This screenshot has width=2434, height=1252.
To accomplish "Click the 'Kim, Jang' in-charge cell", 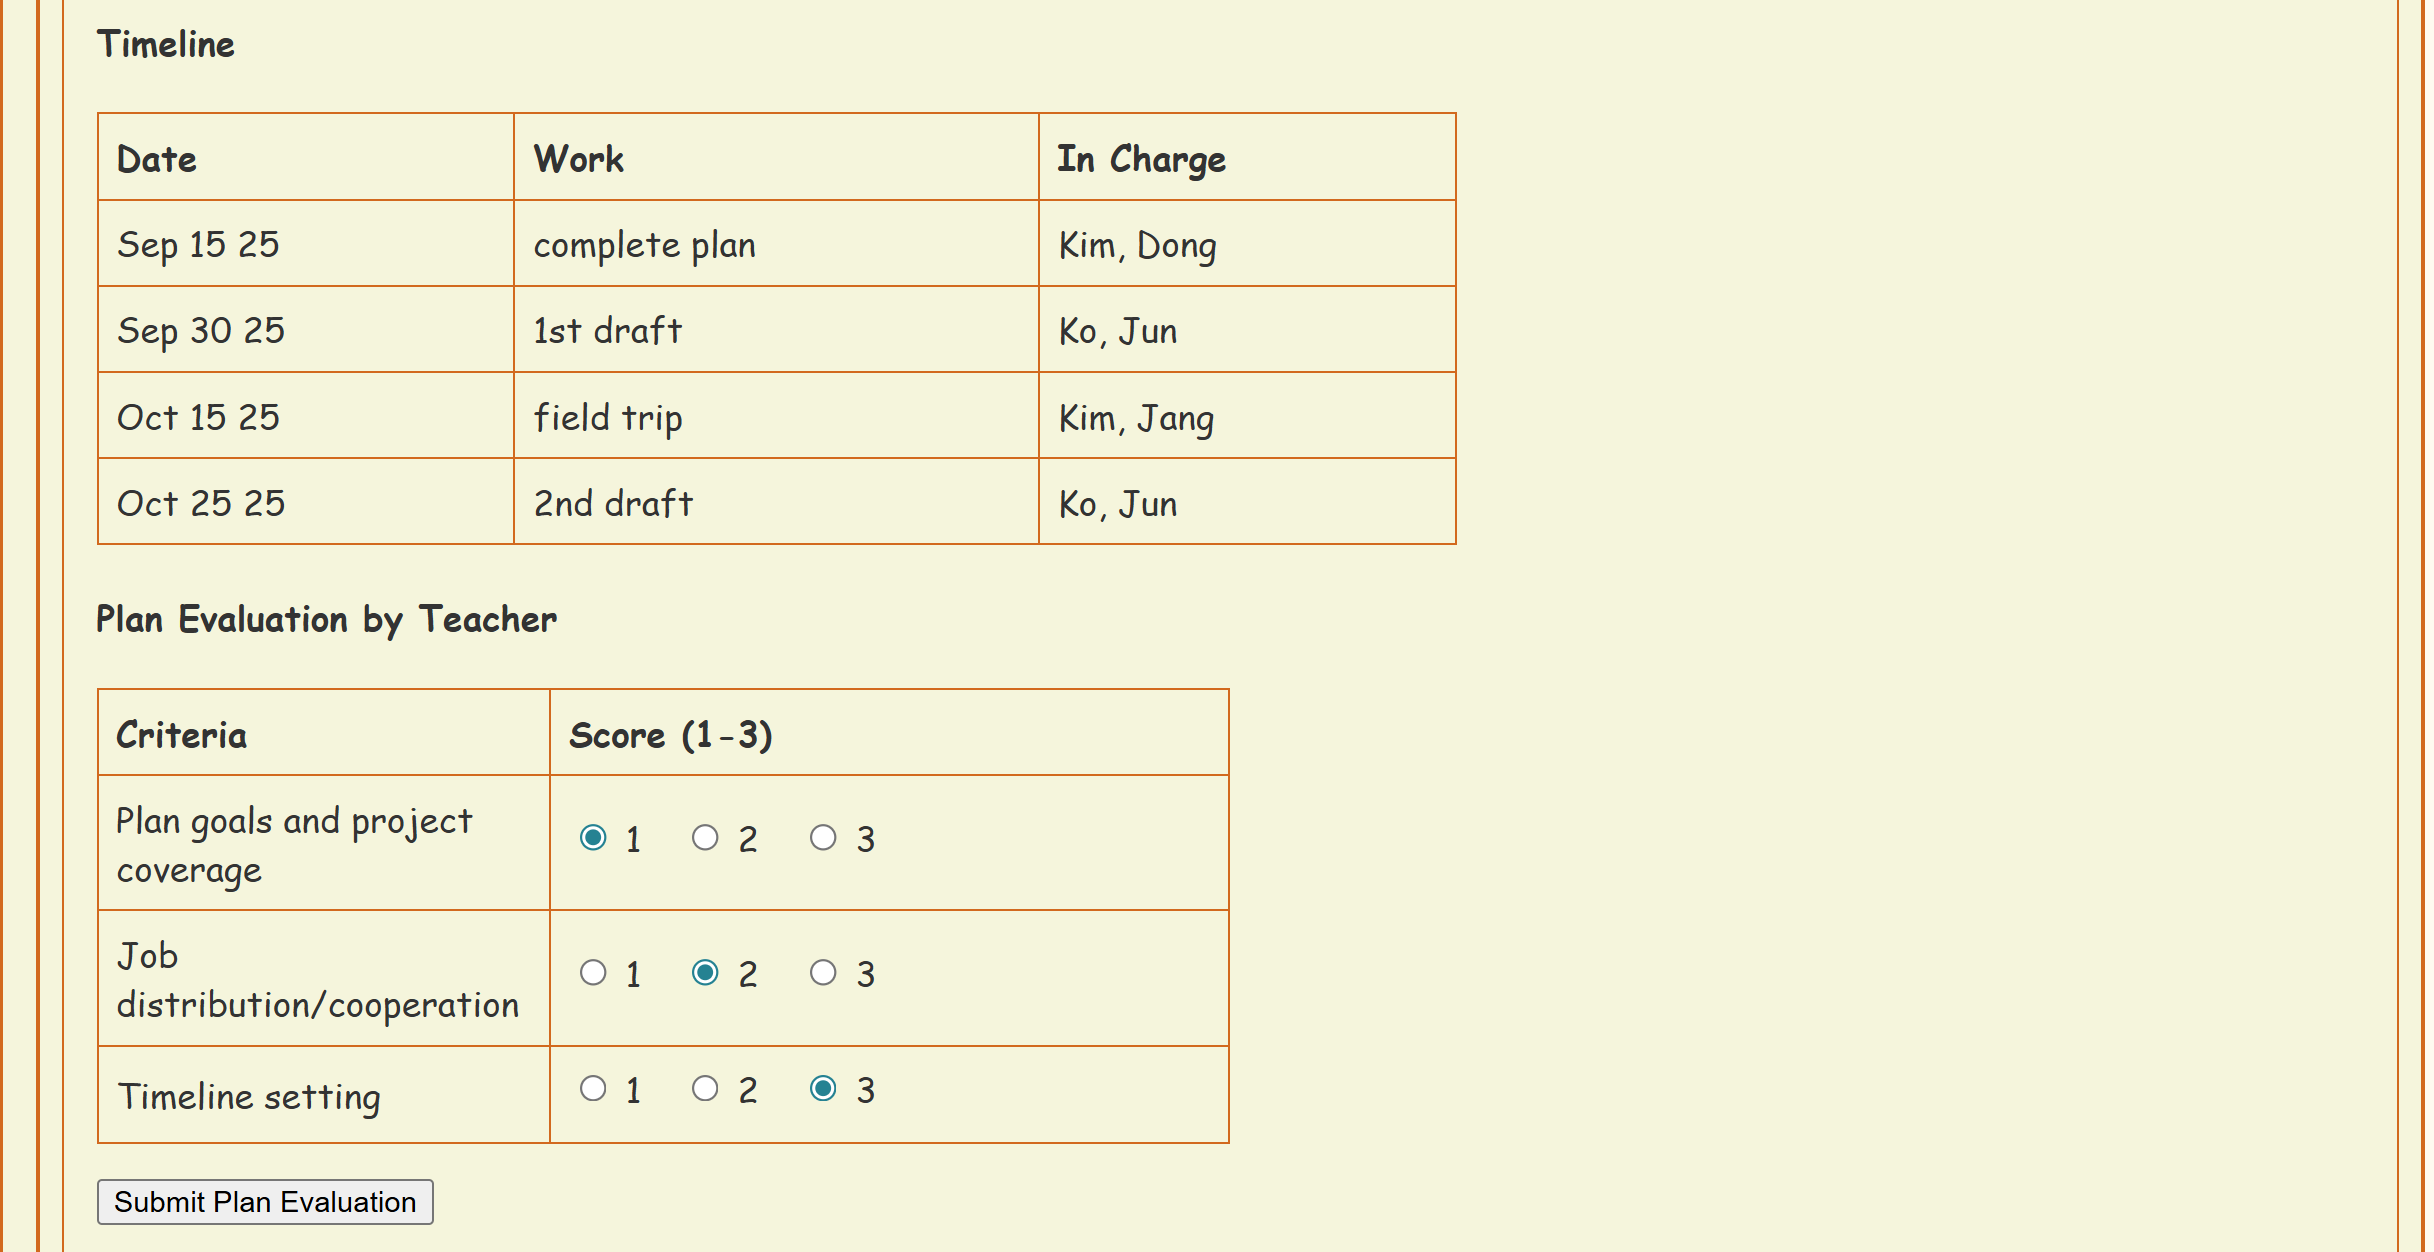I will [x=1136, y=417].
